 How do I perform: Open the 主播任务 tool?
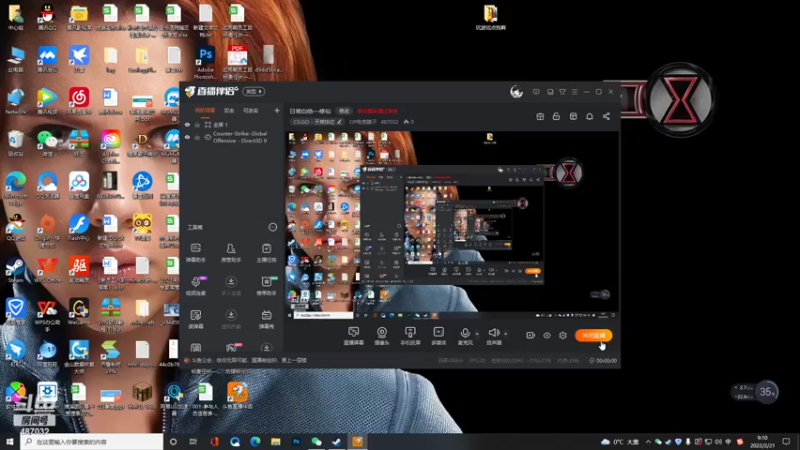pyautogui.click(x=266, y=253)
